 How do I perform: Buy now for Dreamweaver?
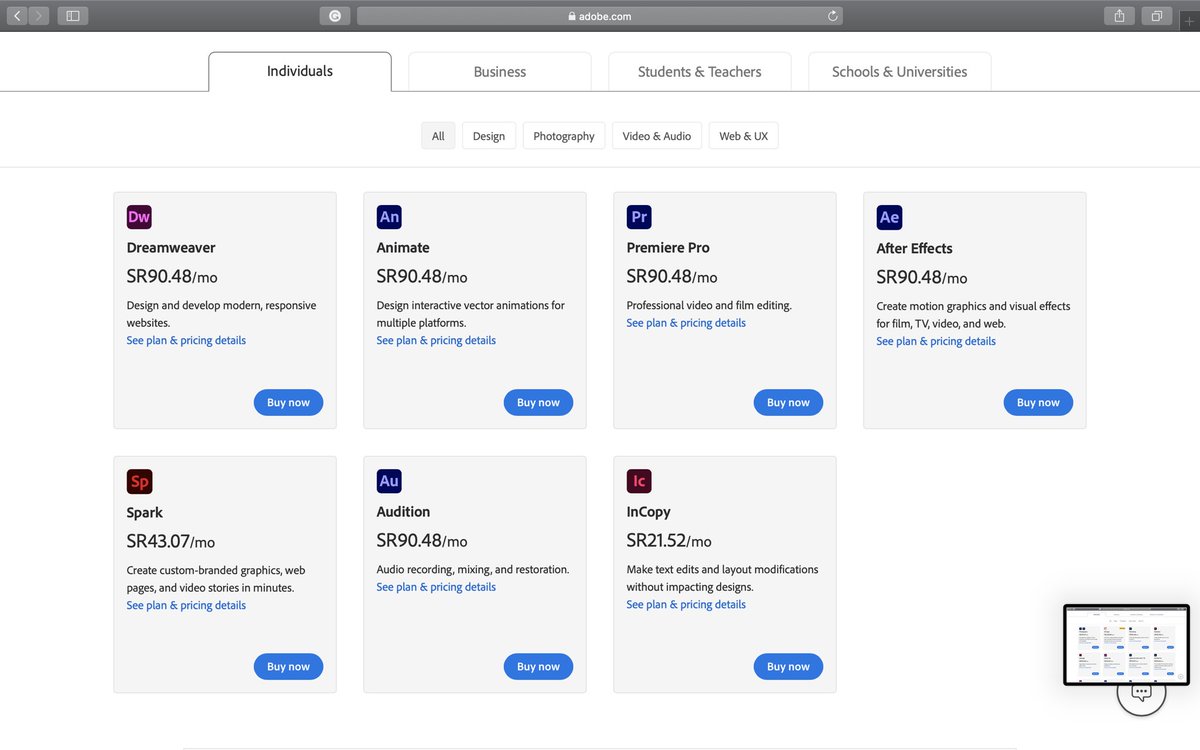click(288, 402)
